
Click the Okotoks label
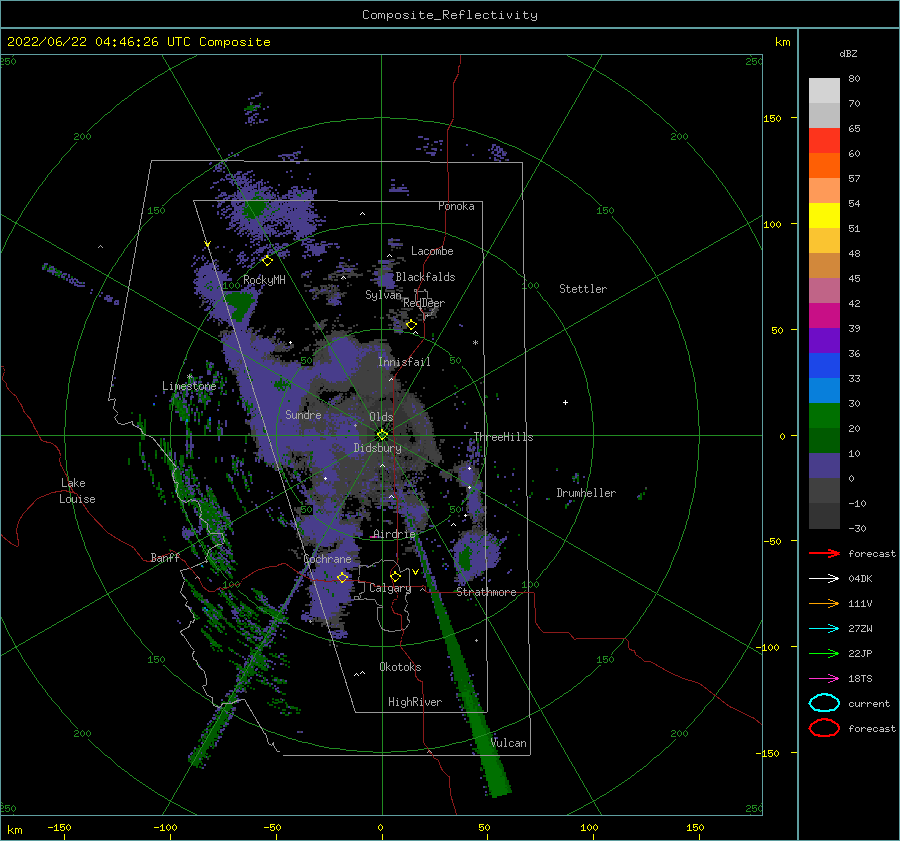click(x=400, y=666)
